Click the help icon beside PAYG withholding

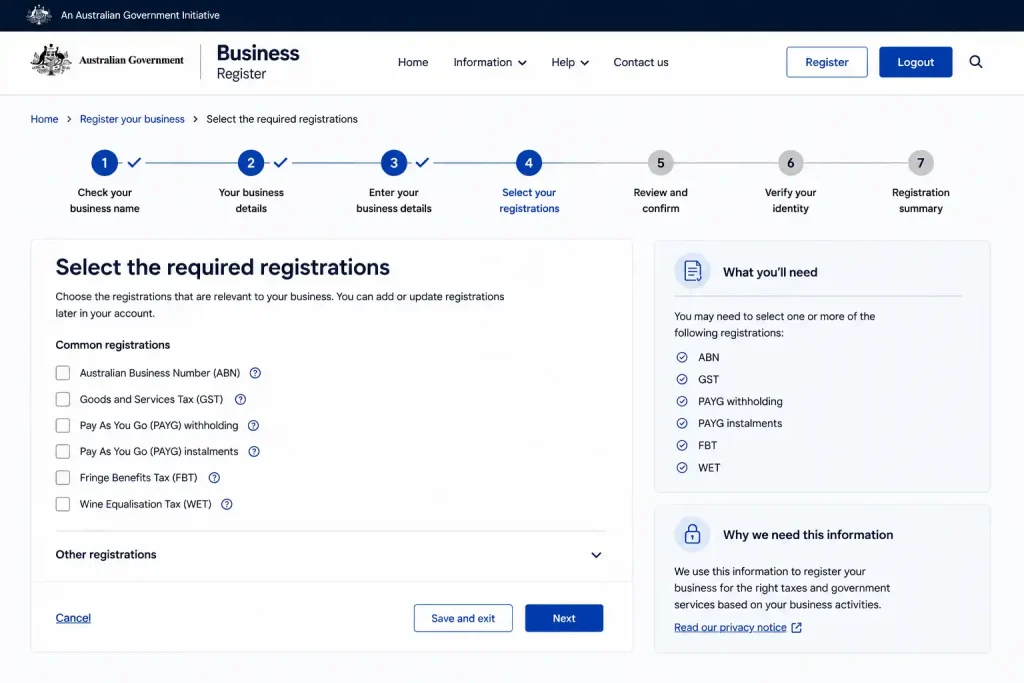tap(253, 425)
